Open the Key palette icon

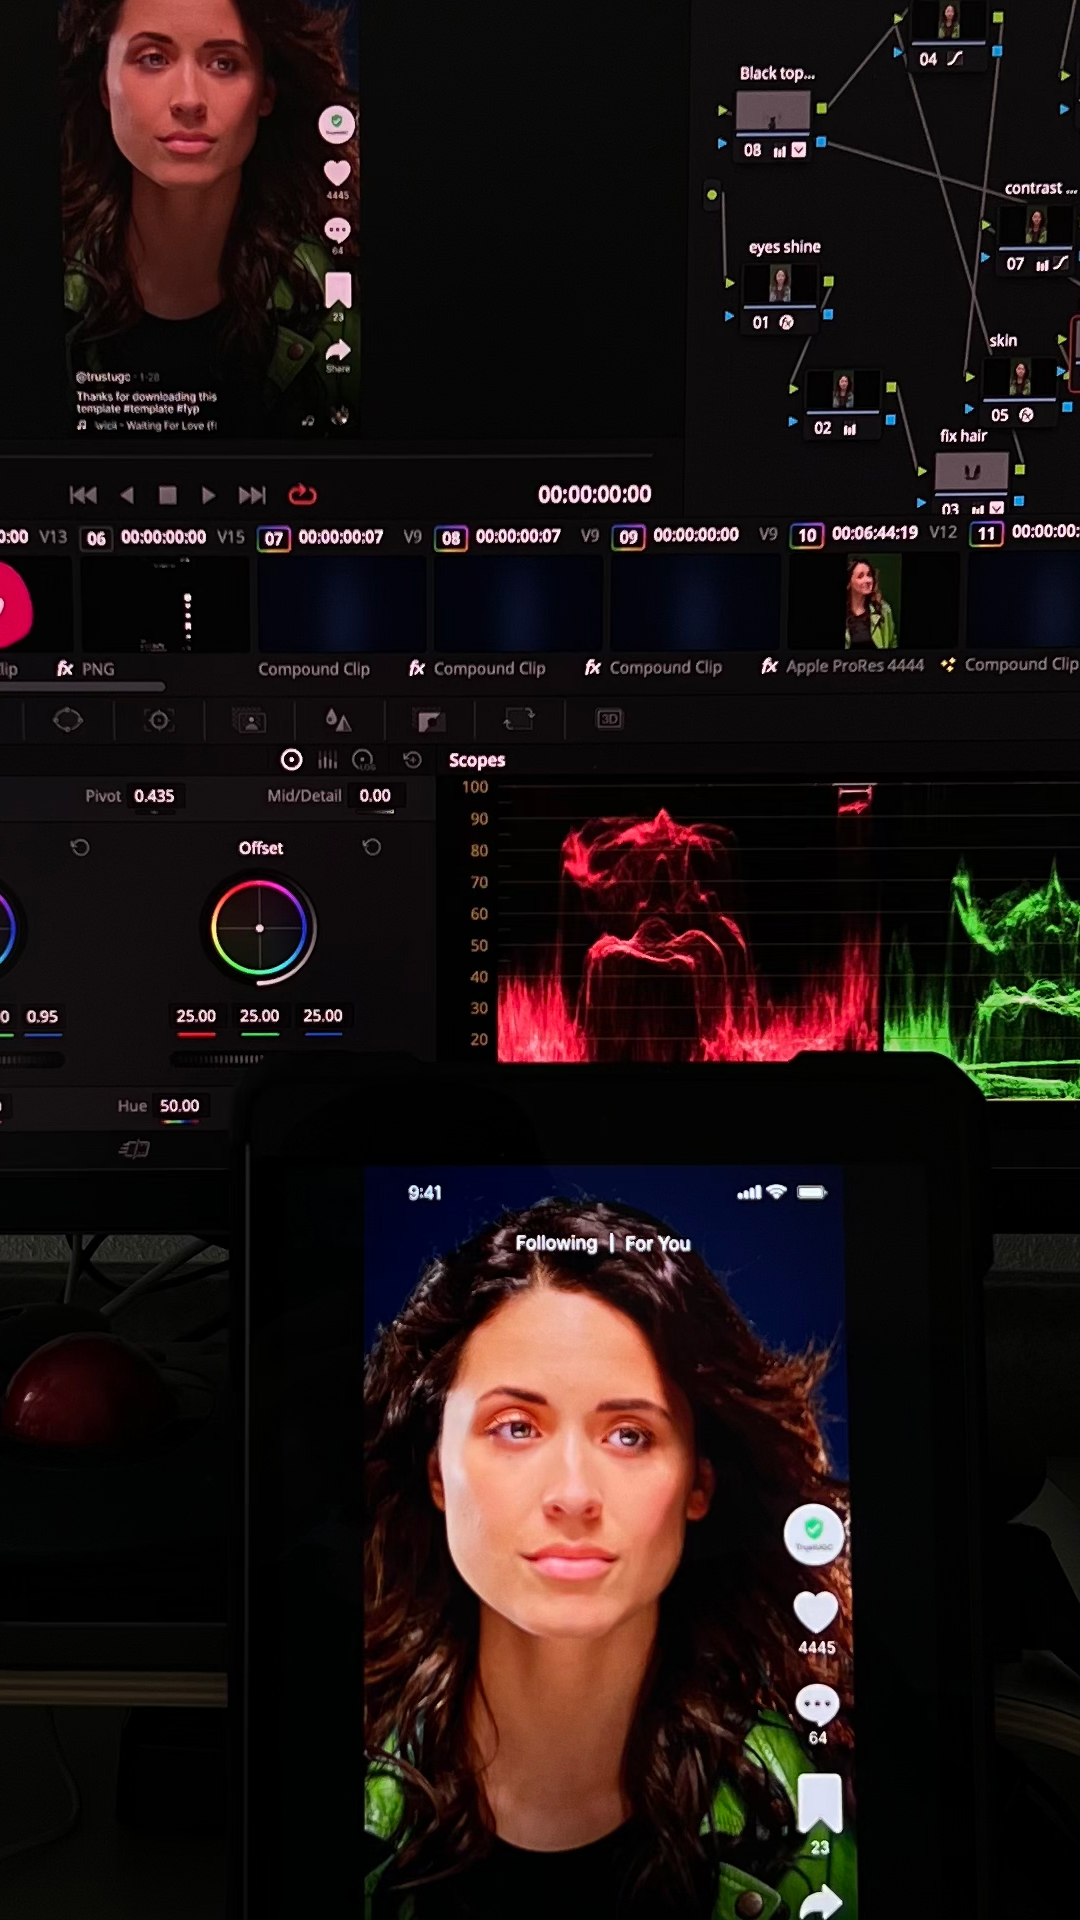(430, 720)
